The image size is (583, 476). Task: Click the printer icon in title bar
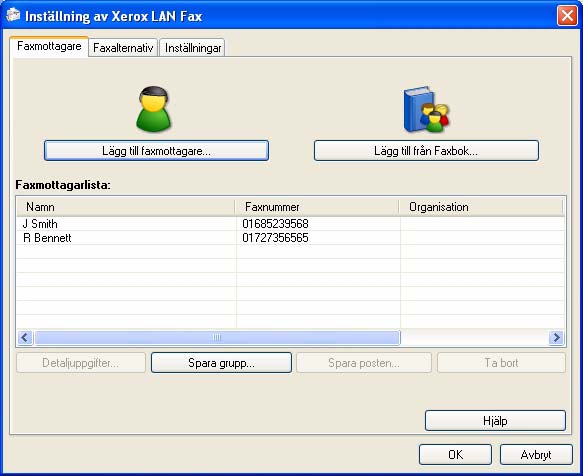[13, 15]
